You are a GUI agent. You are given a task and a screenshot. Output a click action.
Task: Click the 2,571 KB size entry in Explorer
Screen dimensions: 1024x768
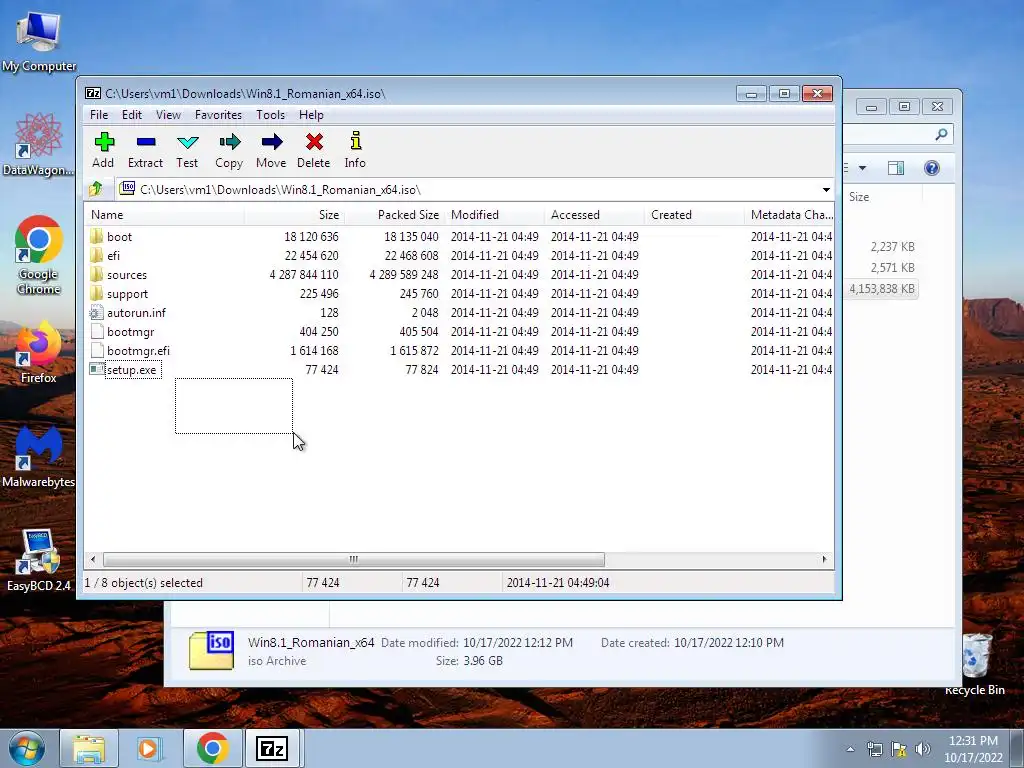892,268
